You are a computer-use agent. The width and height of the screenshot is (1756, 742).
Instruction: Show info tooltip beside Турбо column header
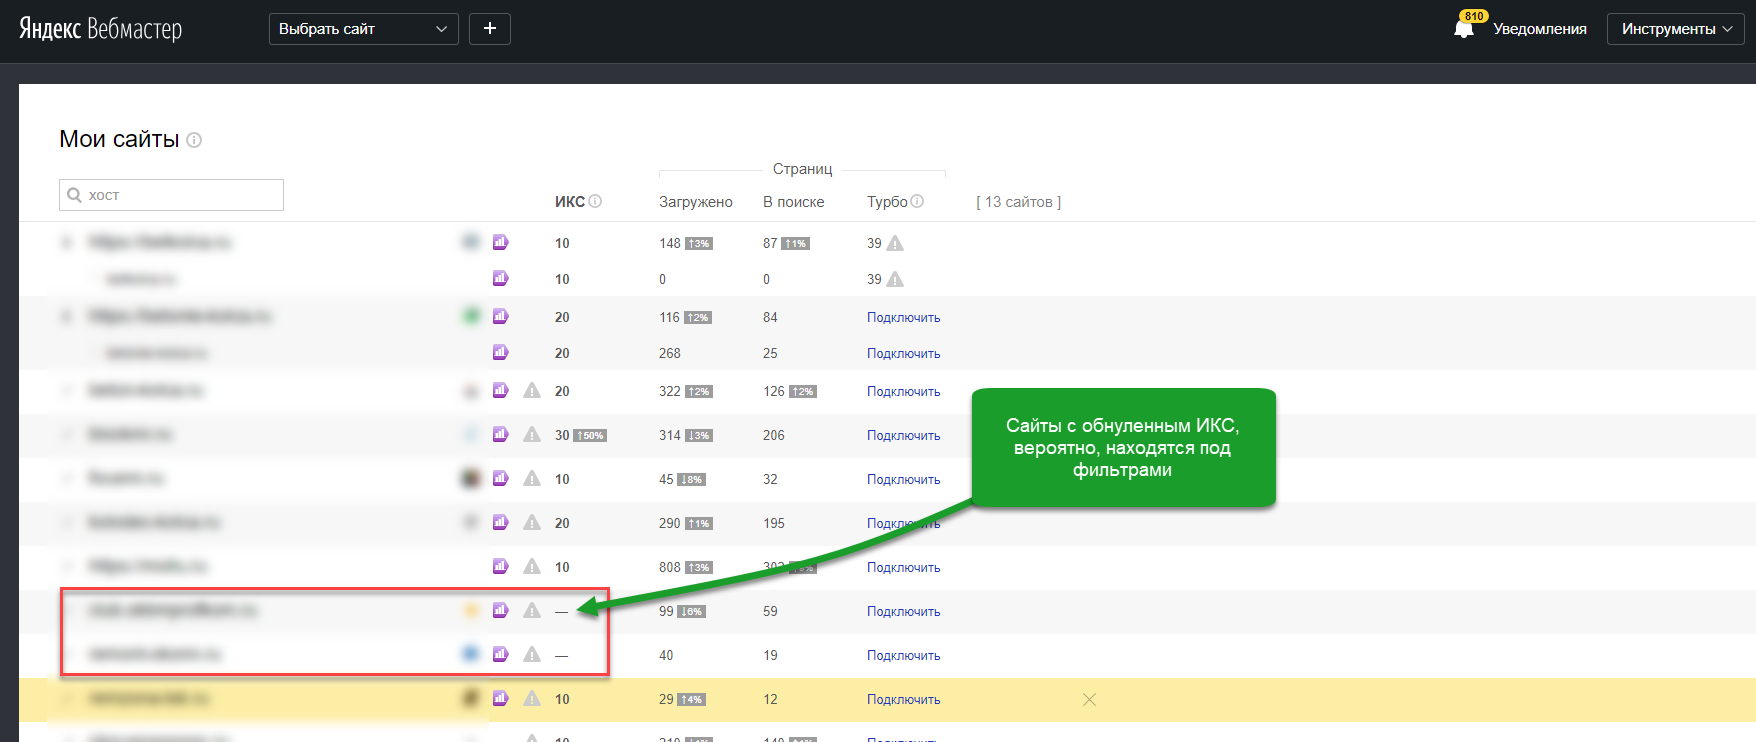(917, 201)
